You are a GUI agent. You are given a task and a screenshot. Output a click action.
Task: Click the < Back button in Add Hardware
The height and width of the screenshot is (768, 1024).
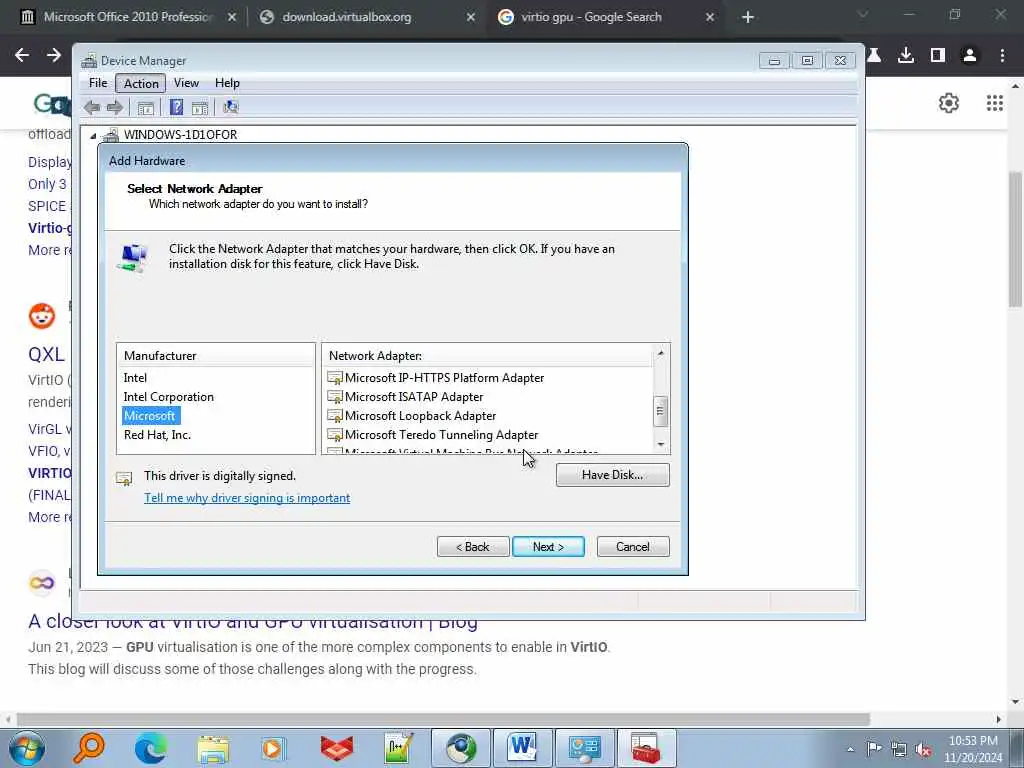(x=473, y=547)
